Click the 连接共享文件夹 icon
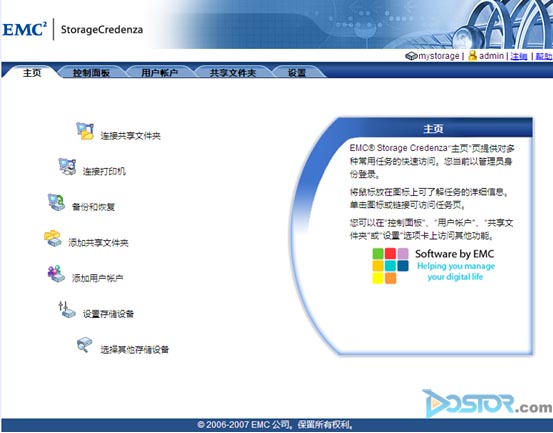The image size is (553, 433). [85, 131]
